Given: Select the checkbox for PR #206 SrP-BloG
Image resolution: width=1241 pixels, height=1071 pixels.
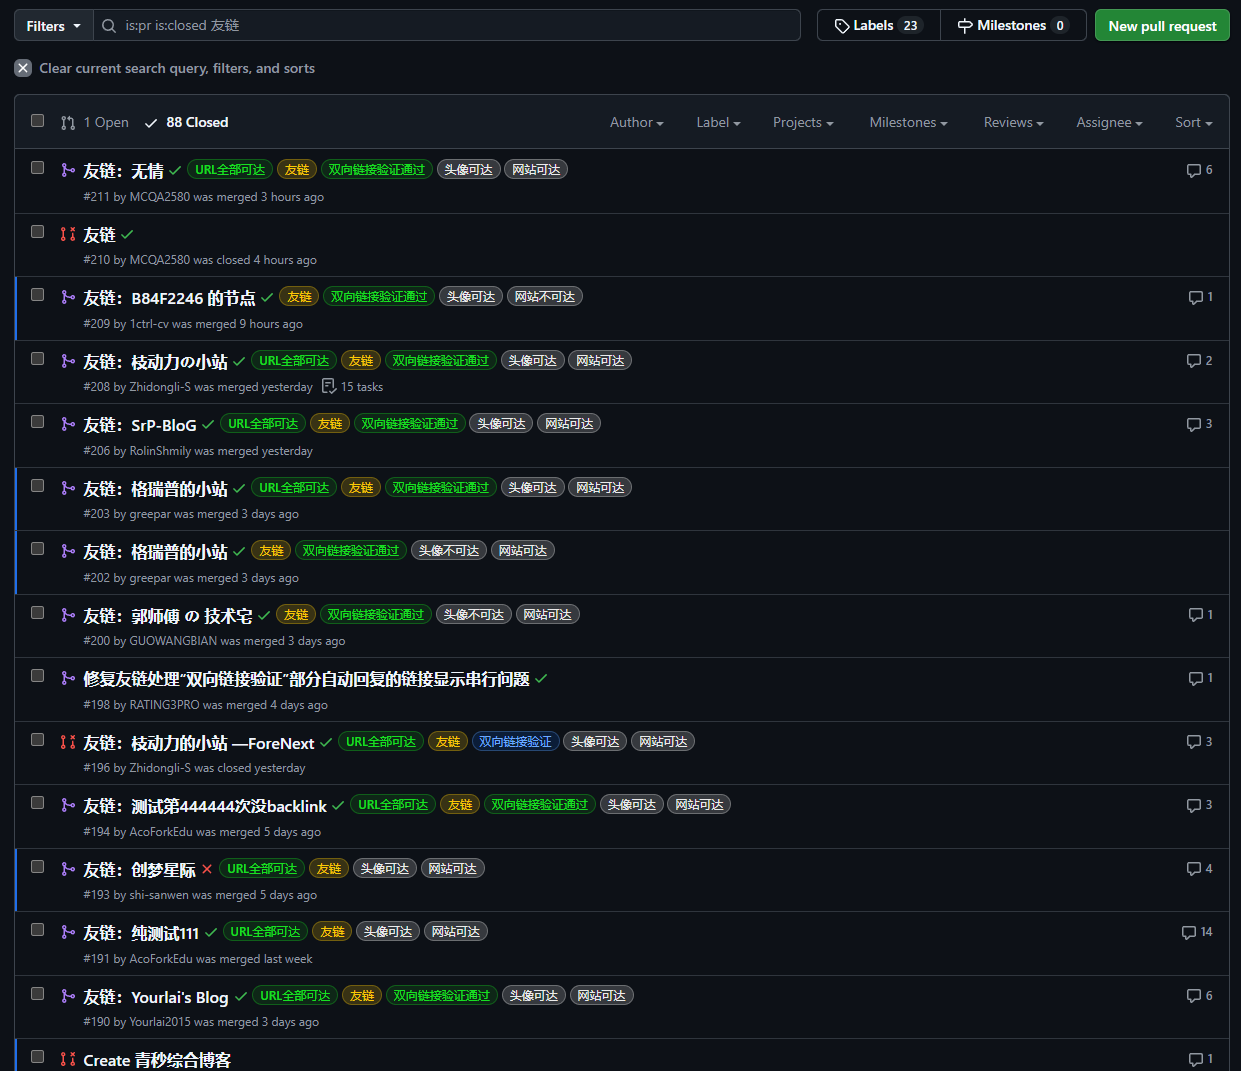Looking at the screenshot, I should pyautogui.click(x=38, y=422).
